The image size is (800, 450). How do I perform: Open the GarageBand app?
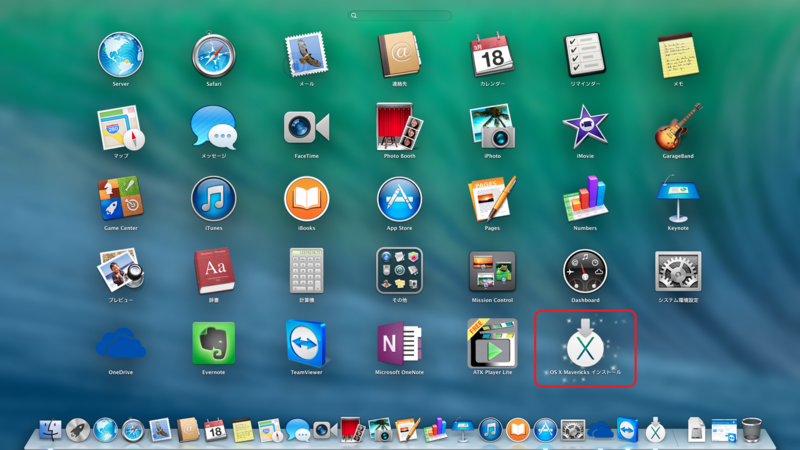[678, 127]
